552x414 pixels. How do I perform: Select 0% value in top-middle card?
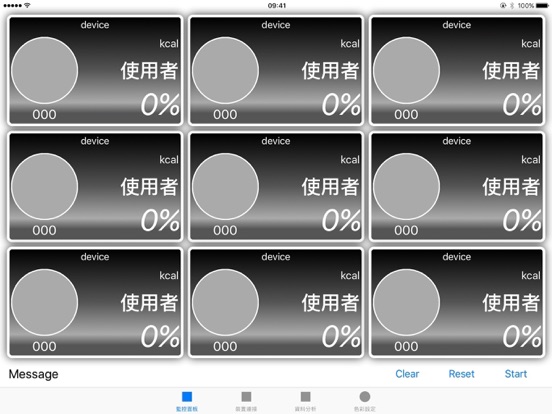point(341,105)
